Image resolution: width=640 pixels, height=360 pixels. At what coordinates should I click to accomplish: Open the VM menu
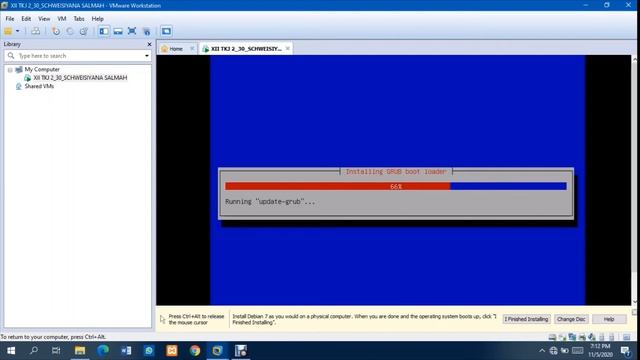[x=62, y=19]
